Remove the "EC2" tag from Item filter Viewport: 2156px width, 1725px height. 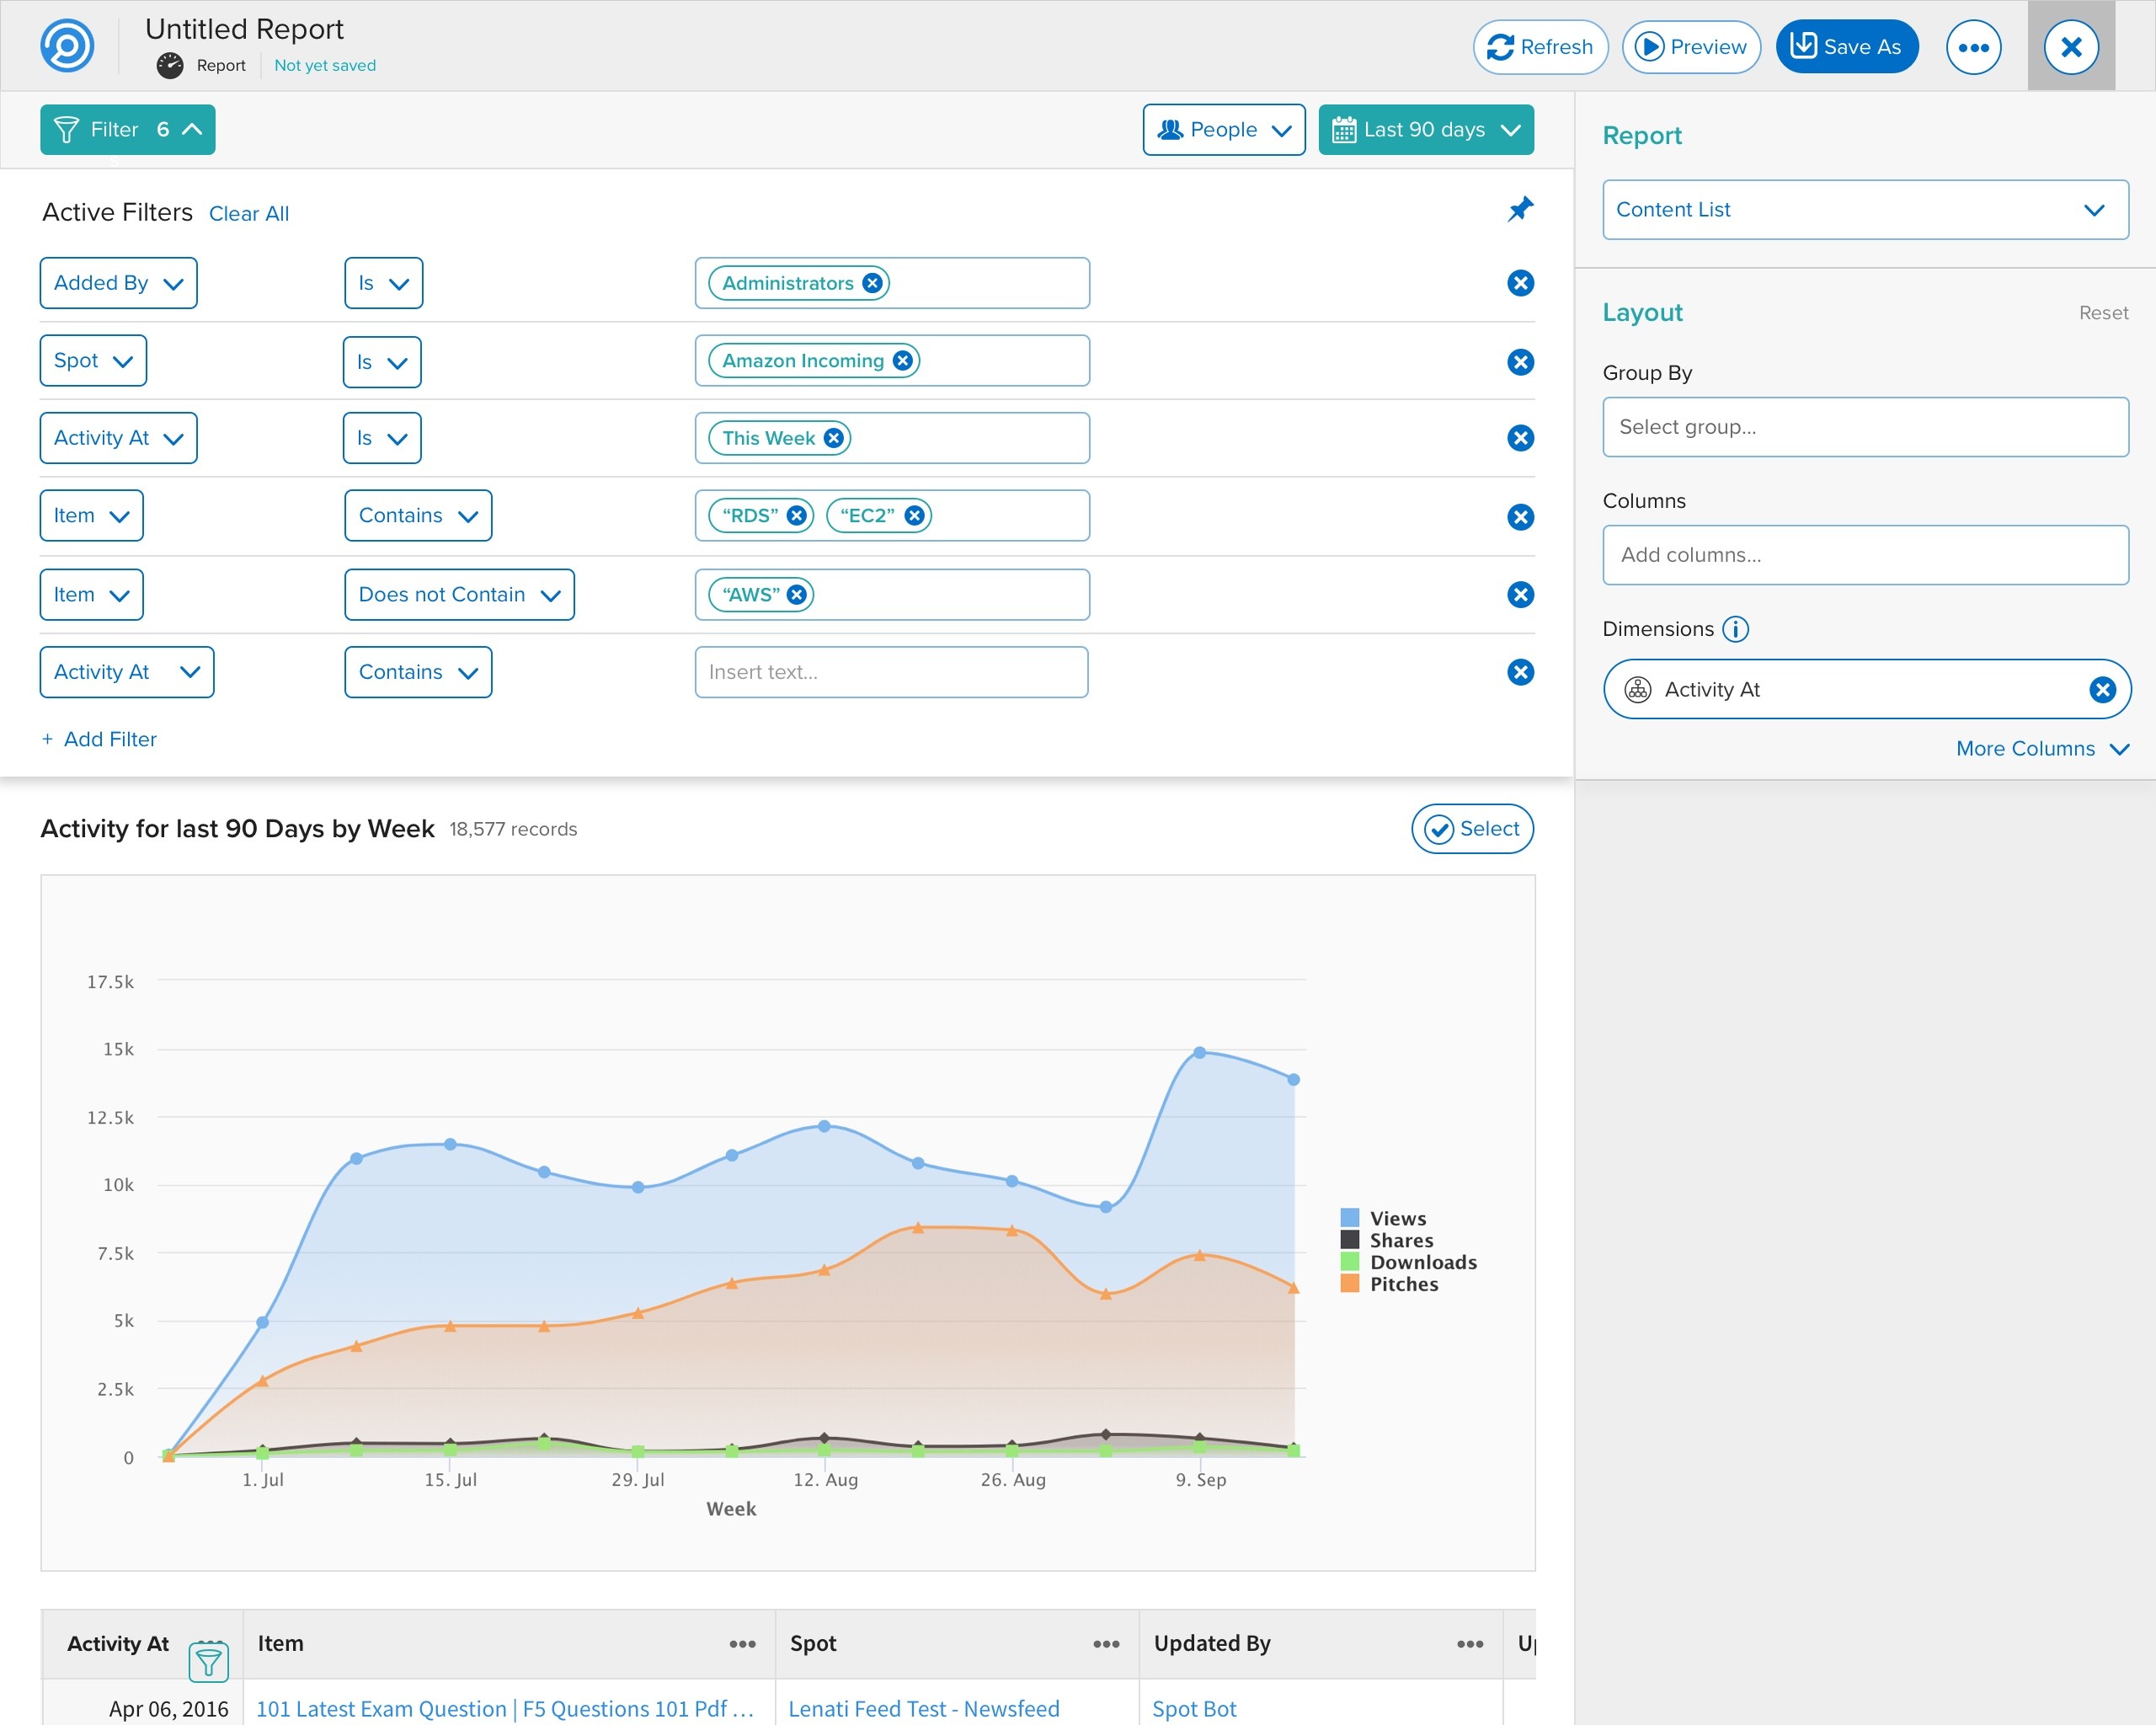[914, 515]
